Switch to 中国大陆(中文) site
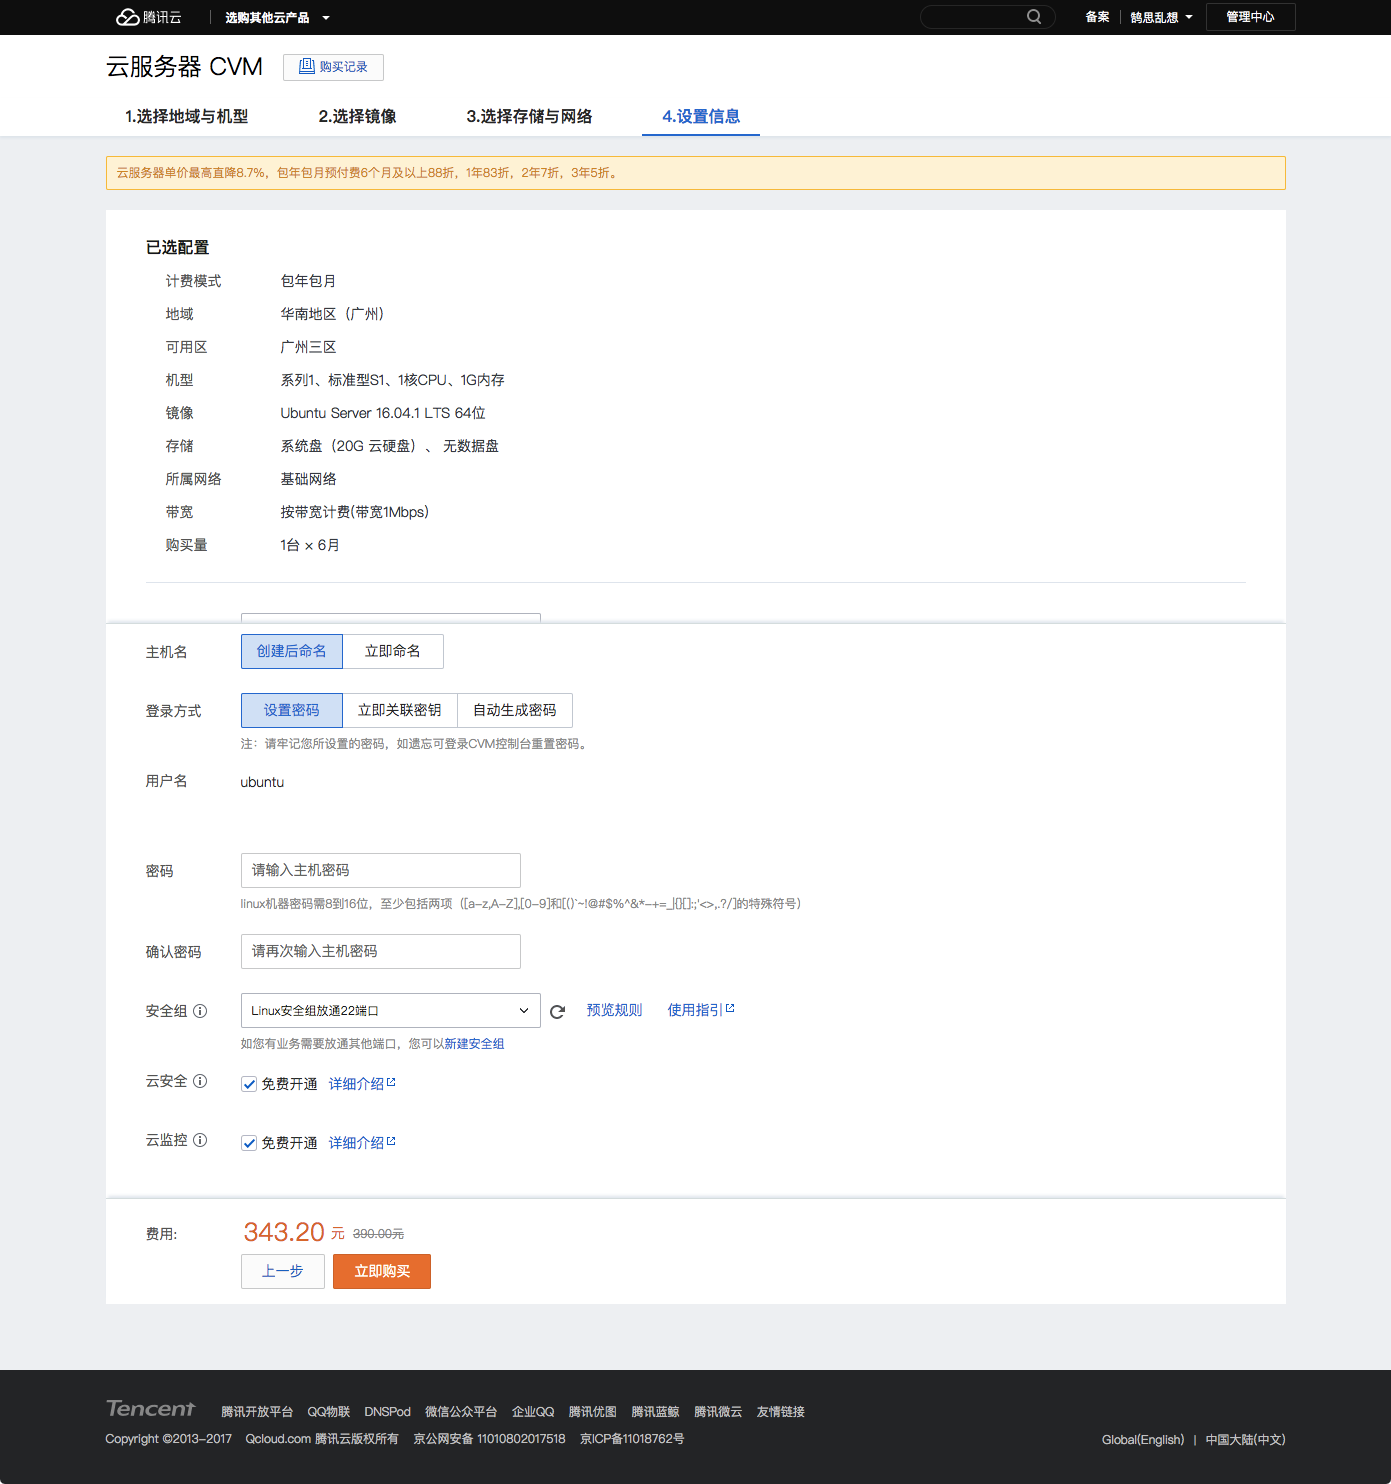The width and height of the screenshot is (1391, 1484). click(1245, 1440)
